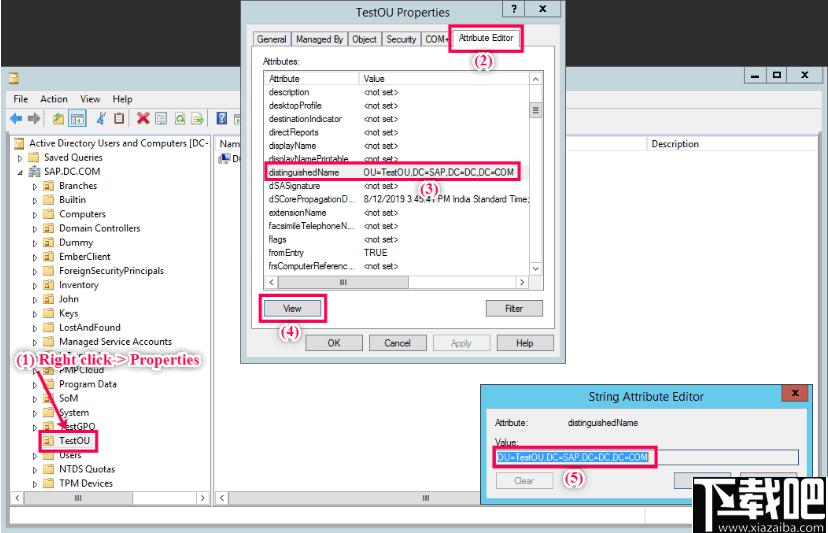This screenshot has height=533, width=828.
Task: Click the red Delete X toolbar icon
Action: pos(144,119)
